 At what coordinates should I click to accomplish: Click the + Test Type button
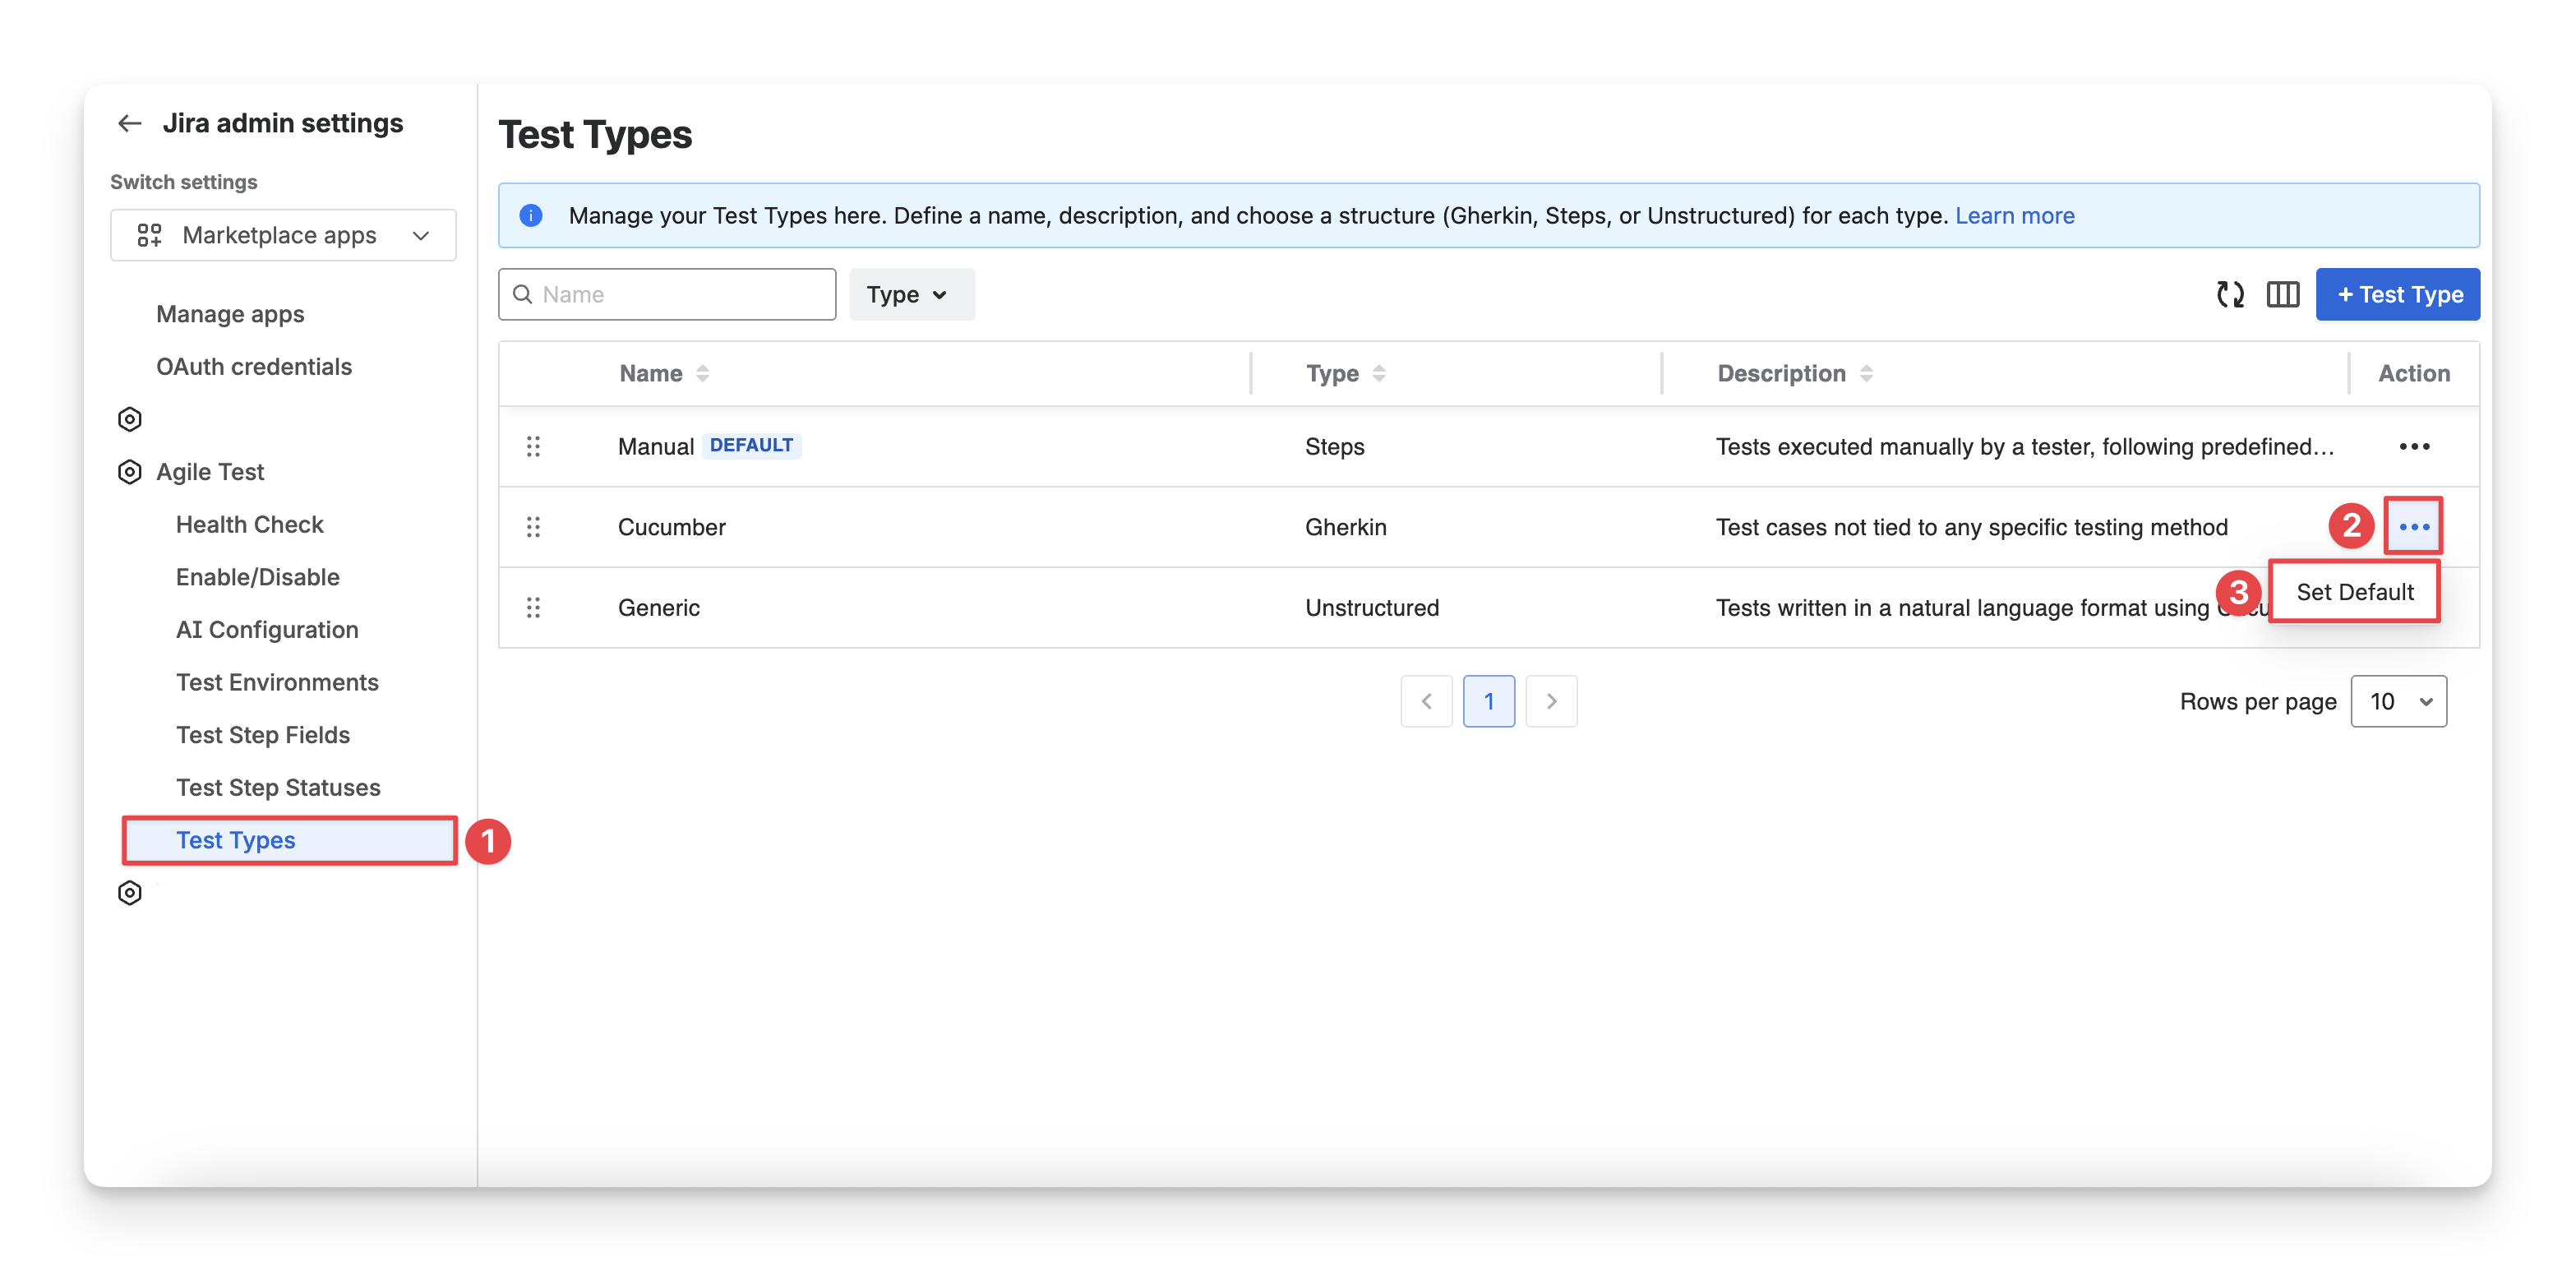click(2397, 294)
